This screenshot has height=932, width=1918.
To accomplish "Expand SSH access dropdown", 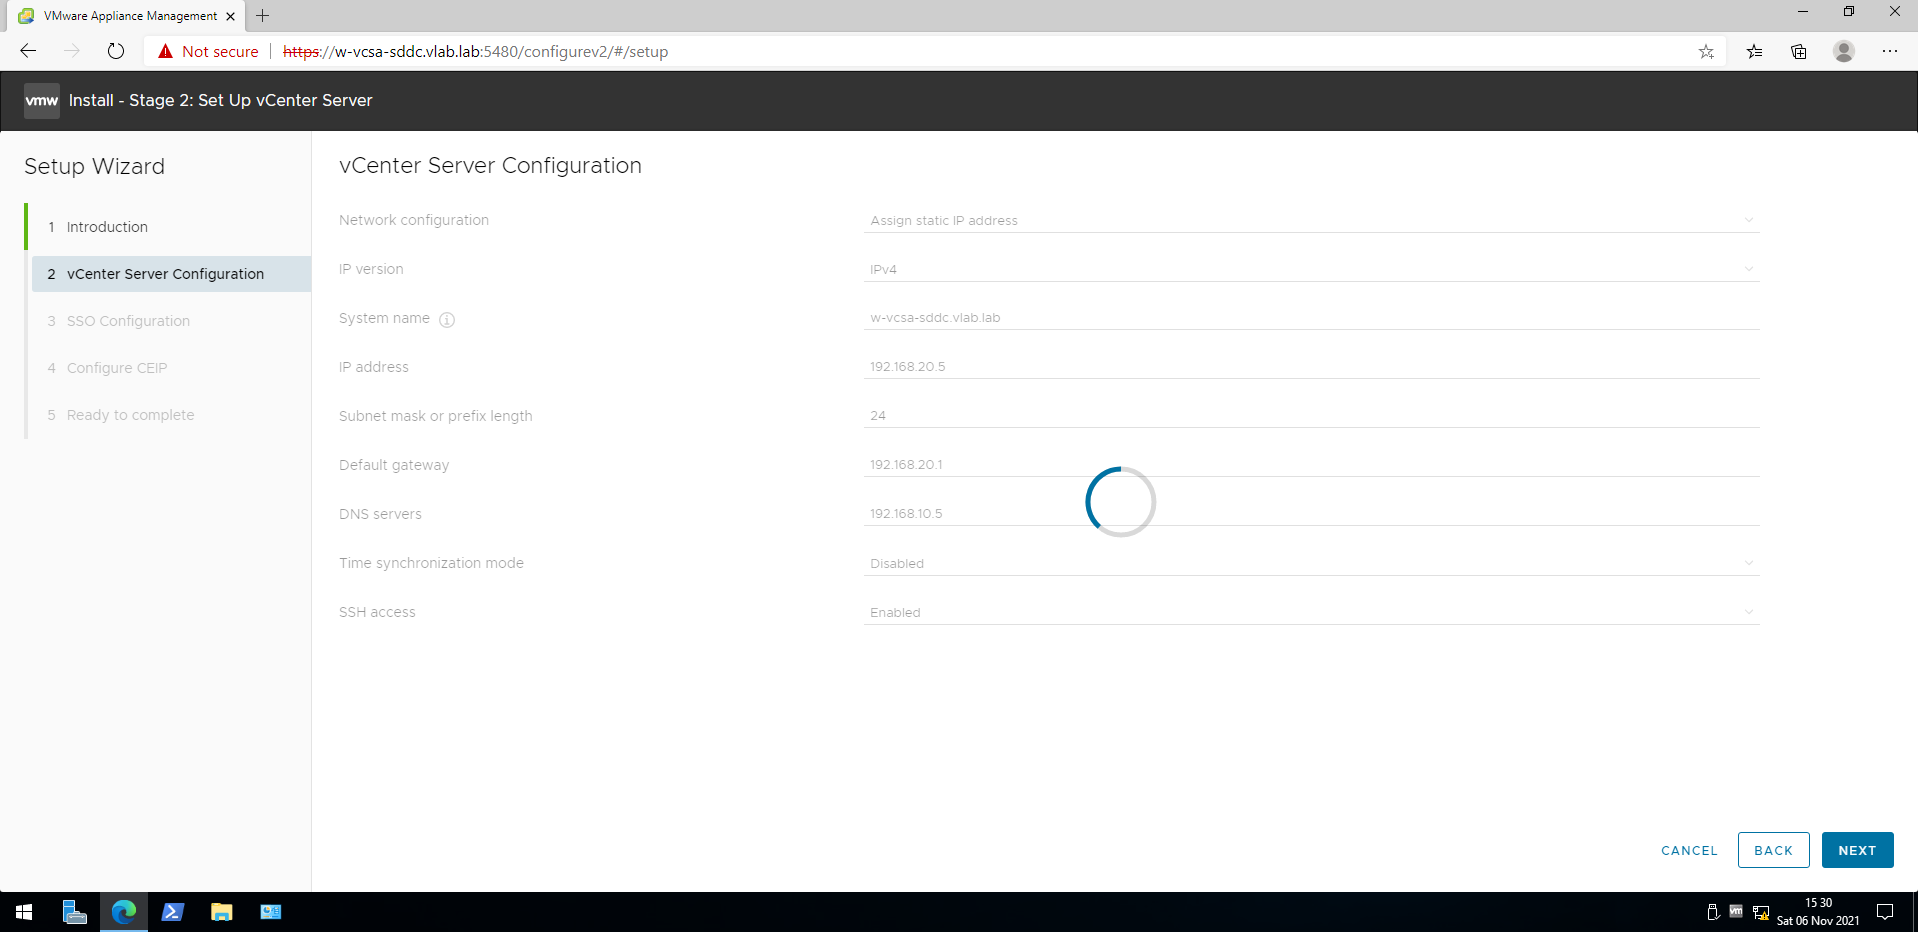I will (x=1311, y=612).
